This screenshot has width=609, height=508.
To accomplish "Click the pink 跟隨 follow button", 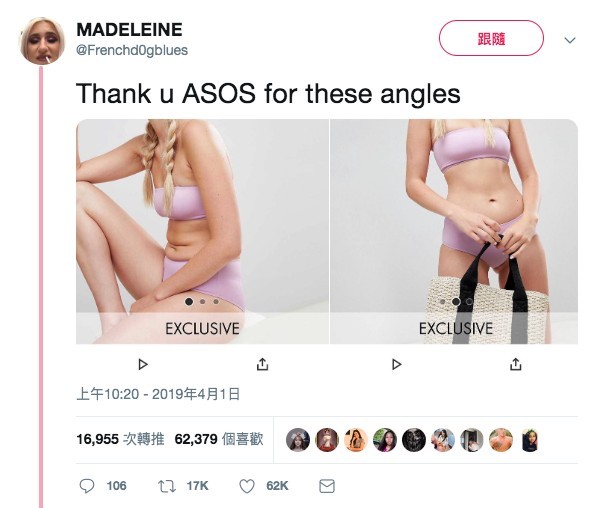I will (x=491, y=38).
